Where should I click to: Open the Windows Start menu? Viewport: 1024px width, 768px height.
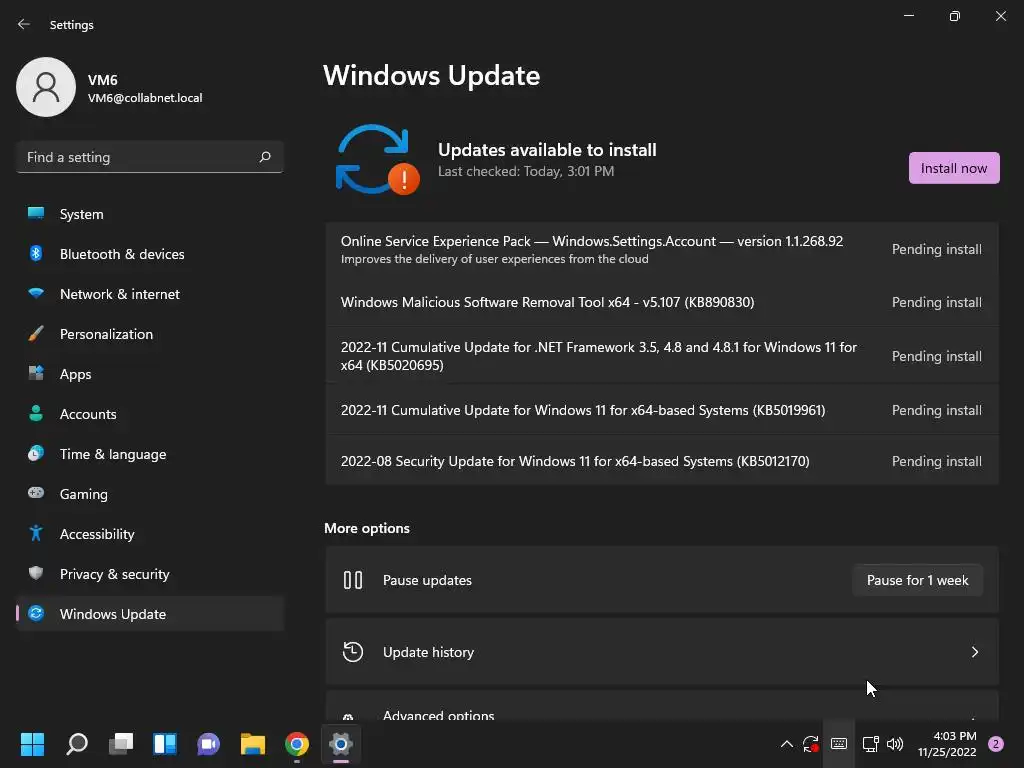tap(32, 744)
